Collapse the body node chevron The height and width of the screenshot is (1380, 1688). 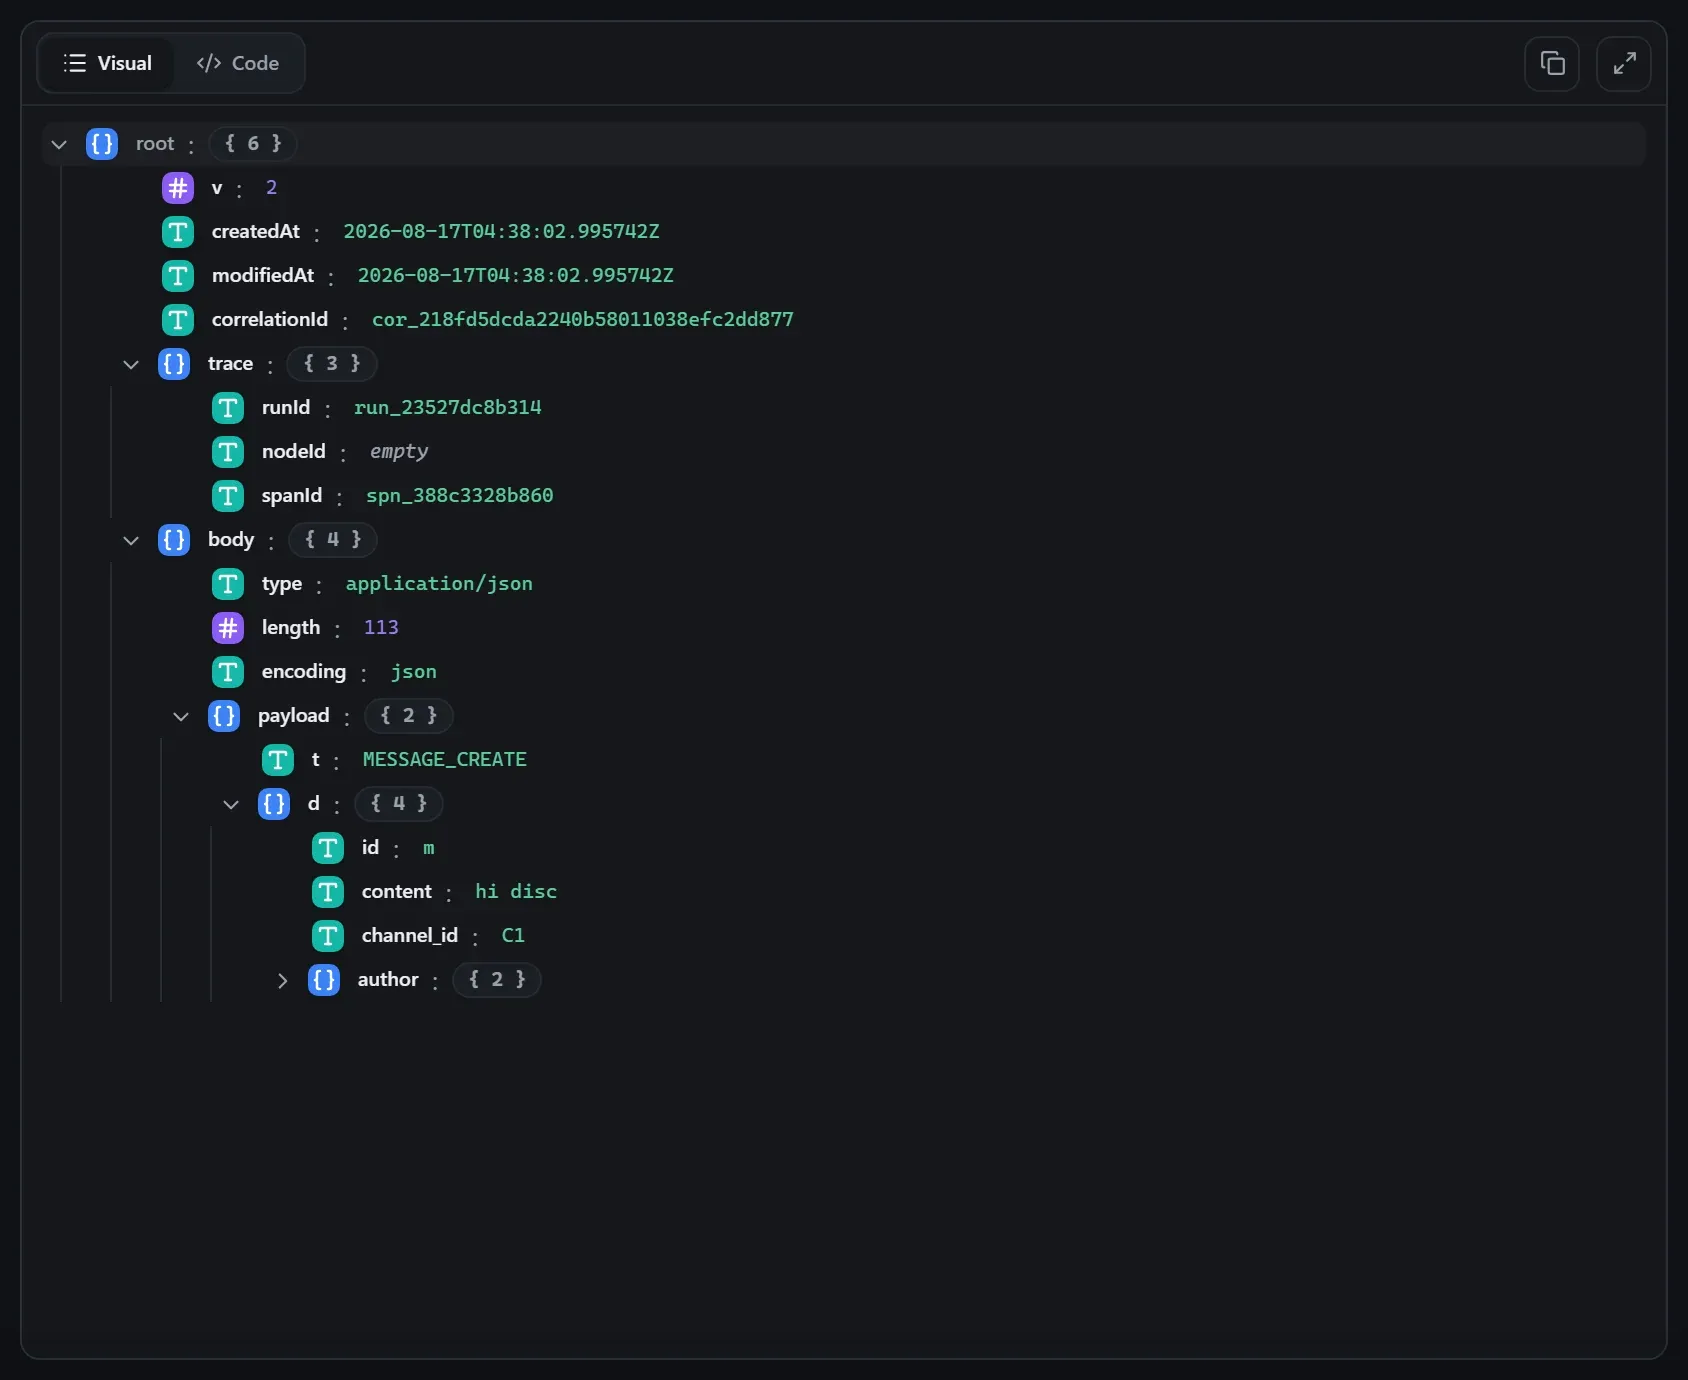131,540
